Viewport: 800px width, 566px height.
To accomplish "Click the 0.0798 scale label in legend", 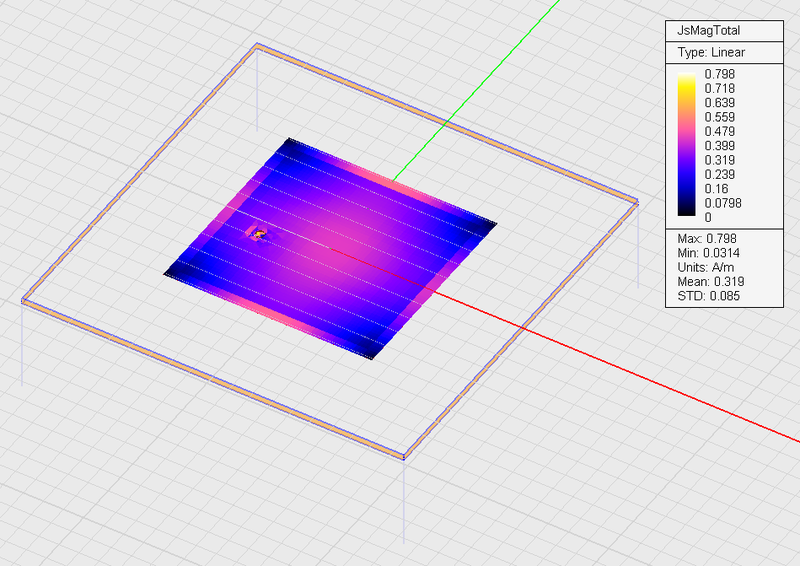I will 723,203.
